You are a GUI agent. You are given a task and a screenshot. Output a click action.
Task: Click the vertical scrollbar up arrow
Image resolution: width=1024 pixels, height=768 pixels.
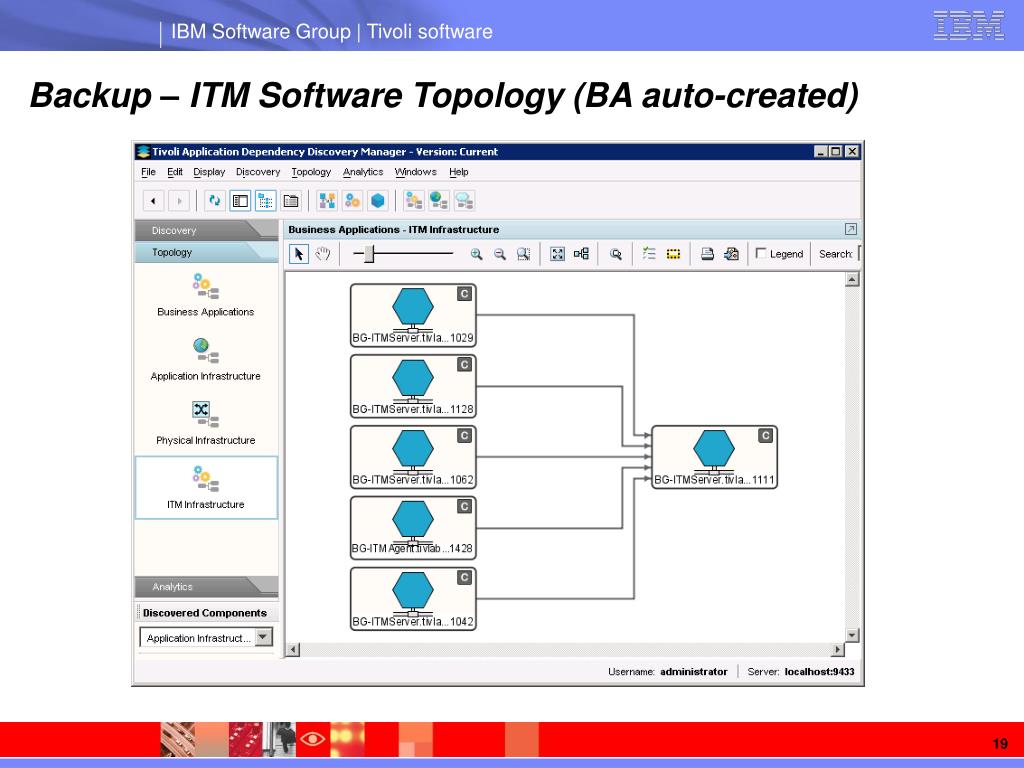[852, 280]
